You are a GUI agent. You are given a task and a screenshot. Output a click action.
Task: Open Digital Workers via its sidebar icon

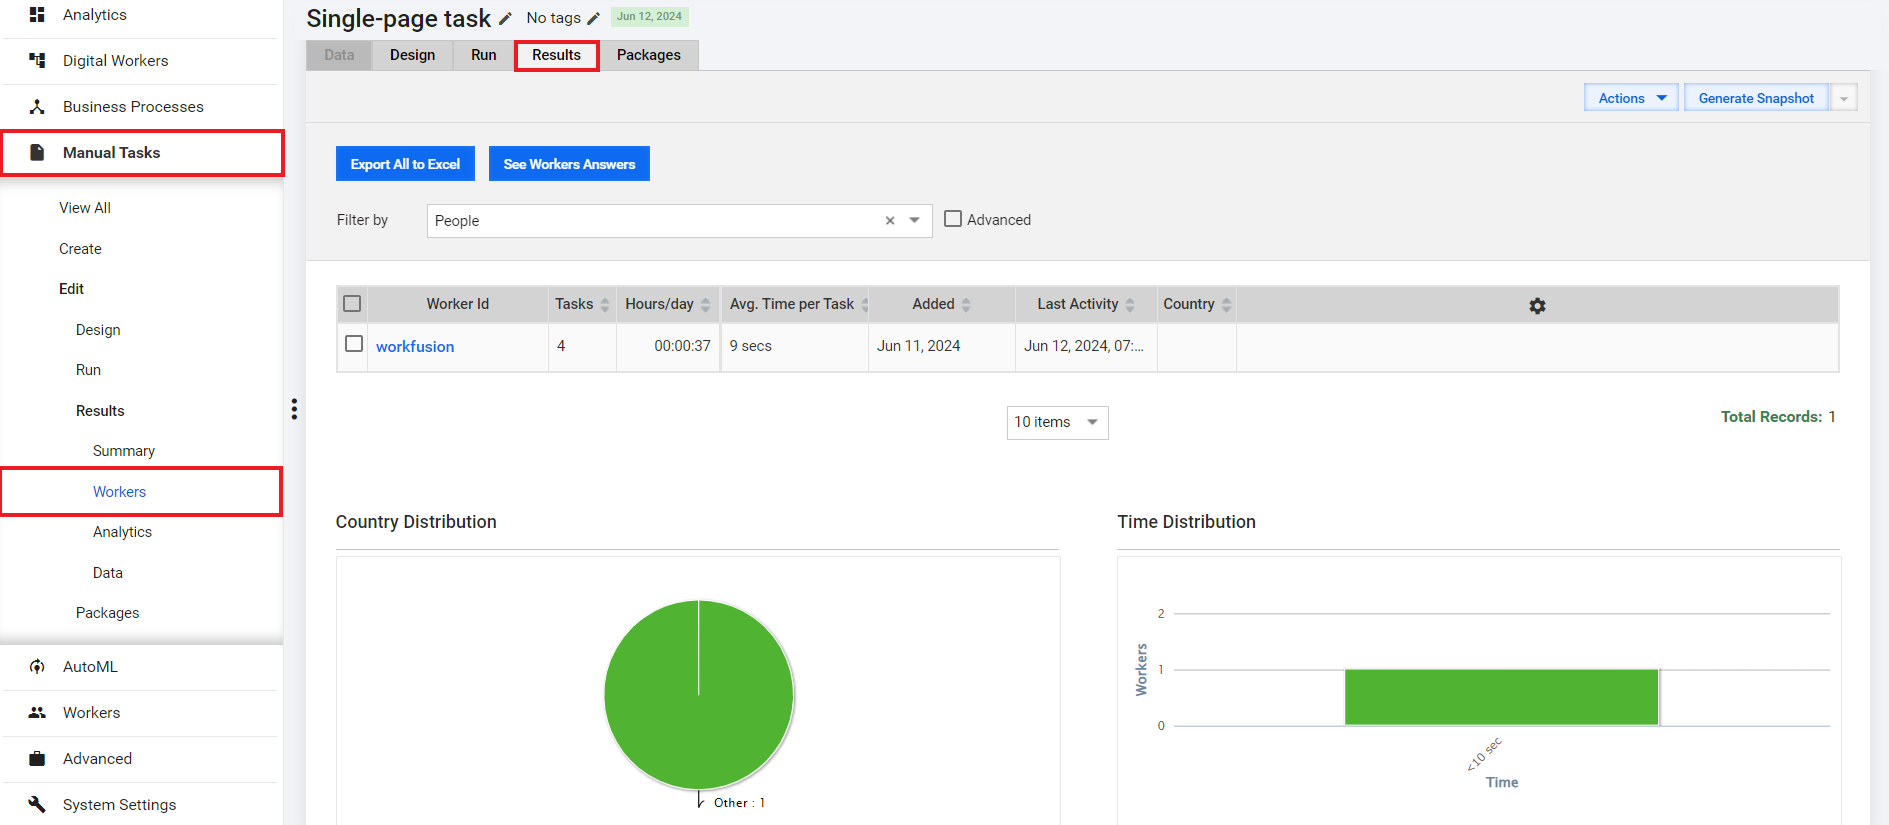pos(37,61)
